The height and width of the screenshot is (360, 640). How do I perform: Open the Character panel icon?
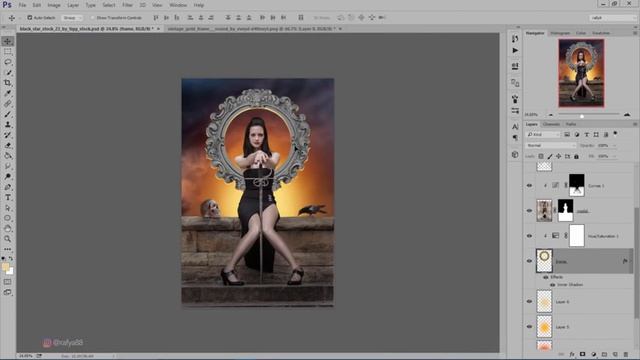point(515,127)
